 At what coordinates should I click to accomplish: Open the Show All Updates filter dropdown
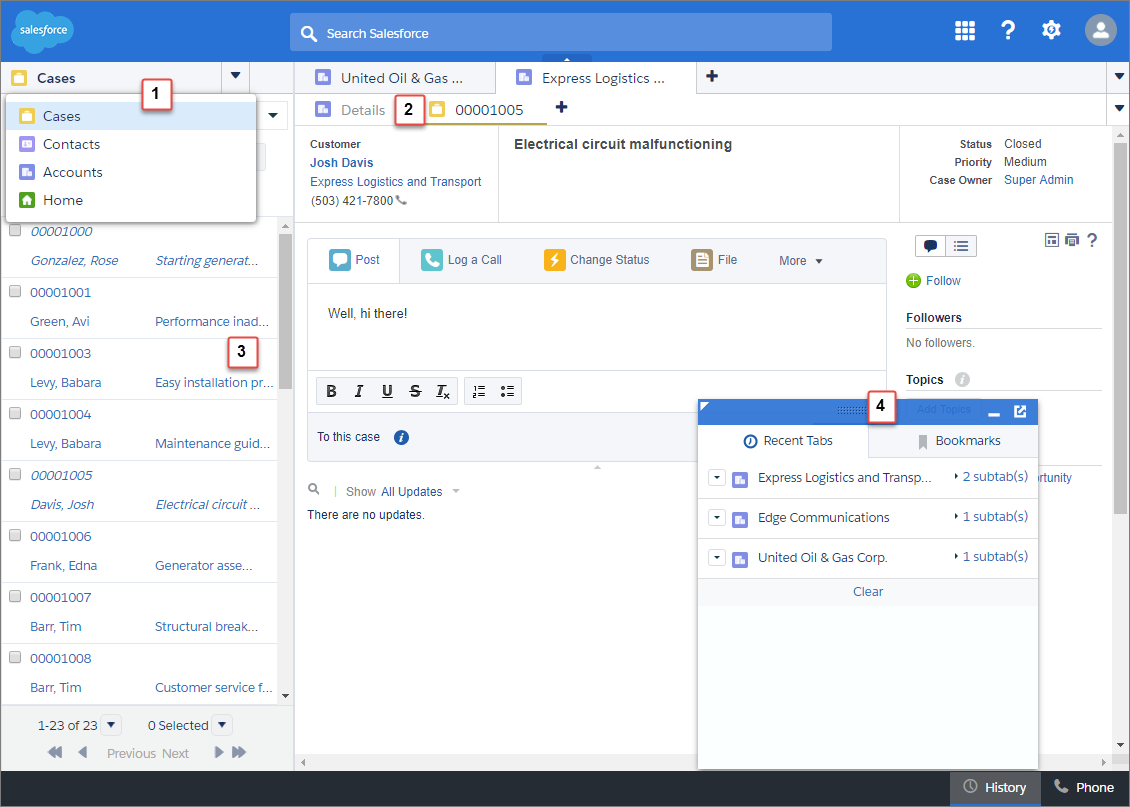455,491
